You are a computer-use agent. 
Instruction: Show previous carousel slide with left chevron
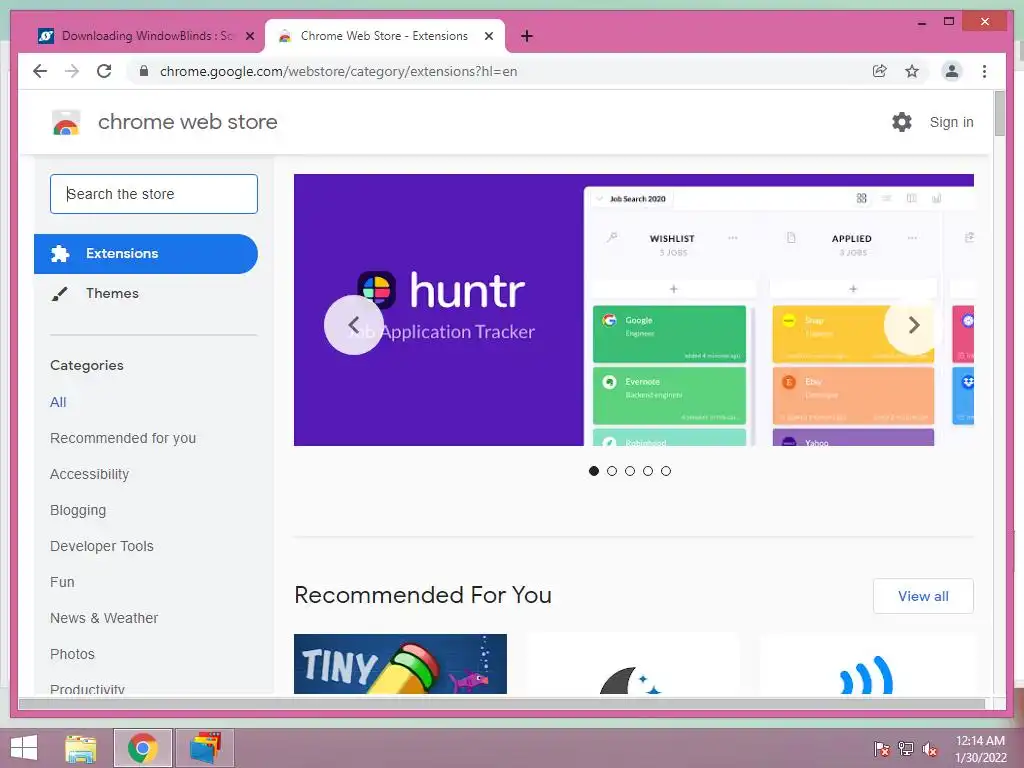click(353, 325)
